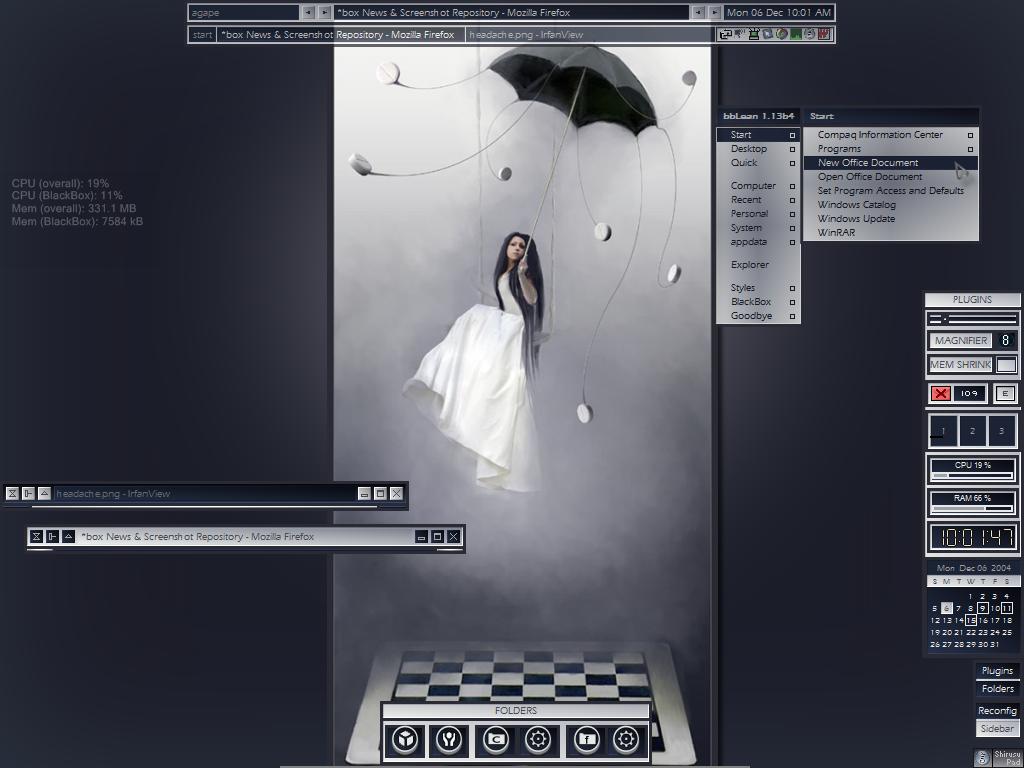1024x768 pixels.
Task: Switch to workspace 3 in the pager
Action: click(1001, 431)
